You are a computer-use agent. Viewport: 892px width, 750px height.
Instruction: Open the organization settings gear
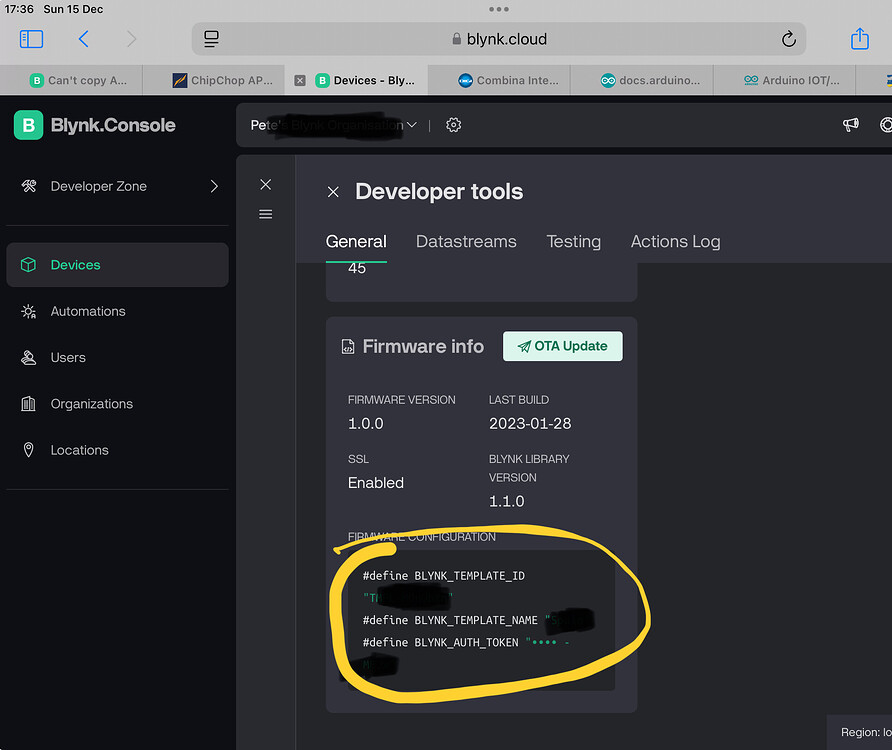pos(453,125)
